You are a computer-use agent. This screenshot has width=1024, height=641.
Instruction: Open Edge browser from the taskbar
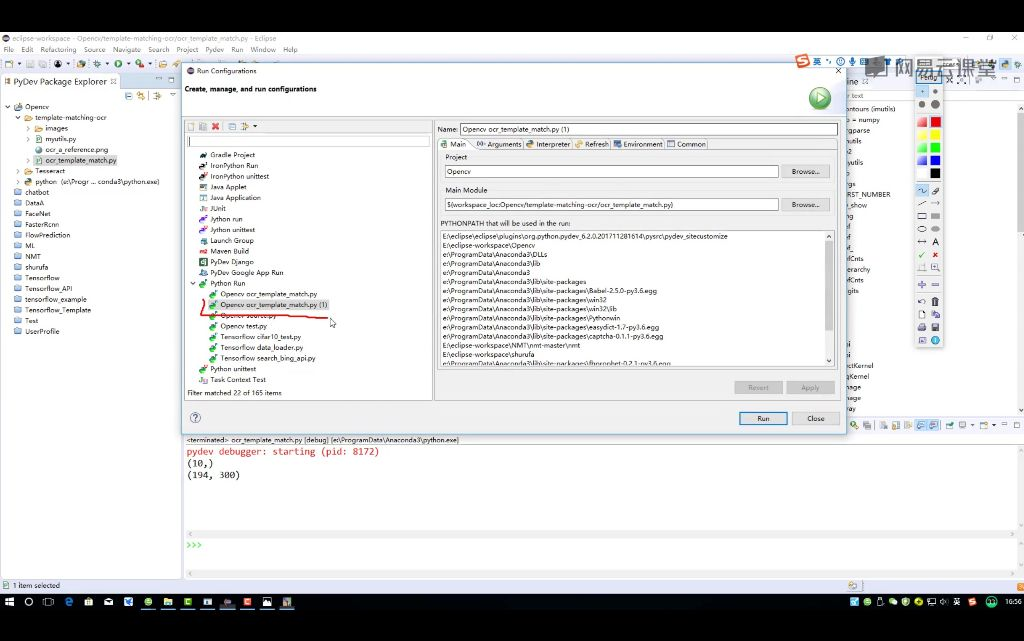point(69,602)
